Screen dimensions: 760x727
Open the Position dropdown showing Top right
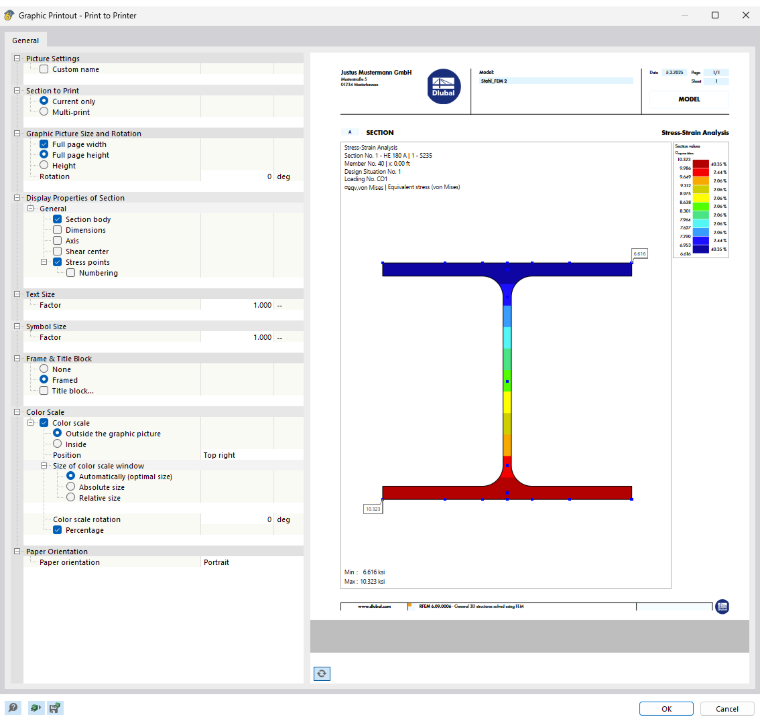coord(252,455)
